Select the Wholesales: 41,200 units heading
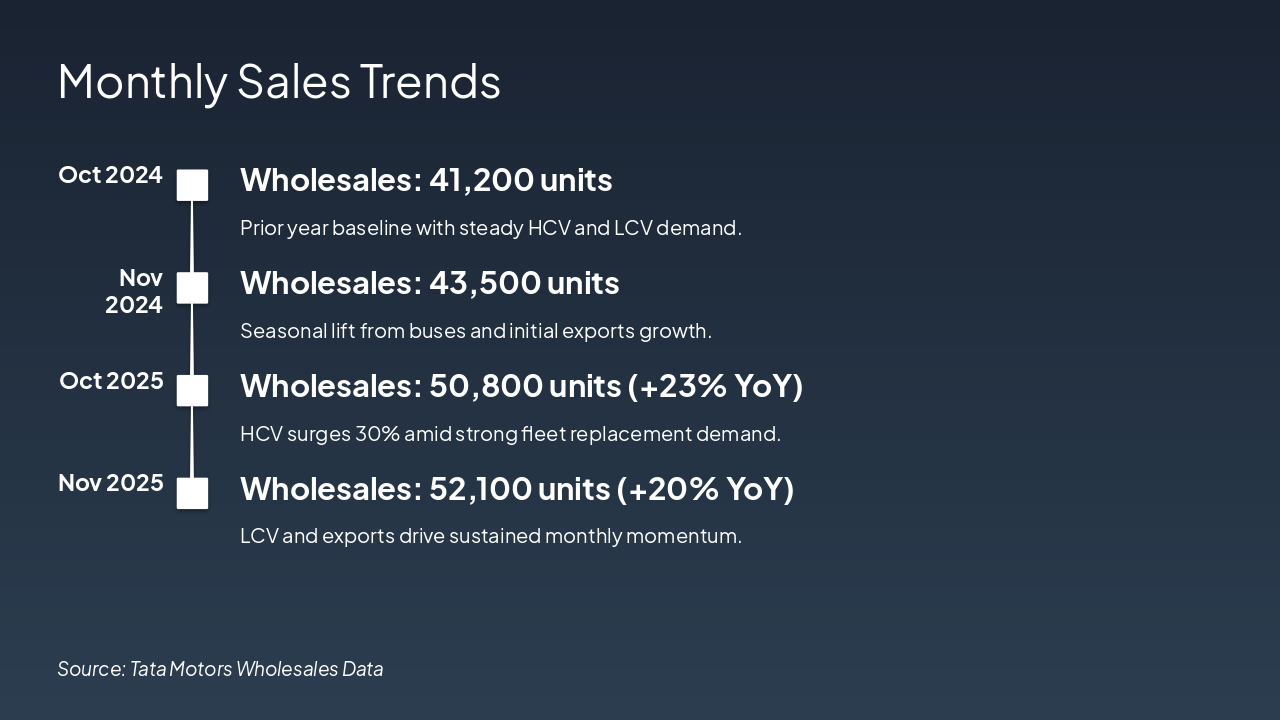Screen dimensions: 1280x720 (426, 180)
